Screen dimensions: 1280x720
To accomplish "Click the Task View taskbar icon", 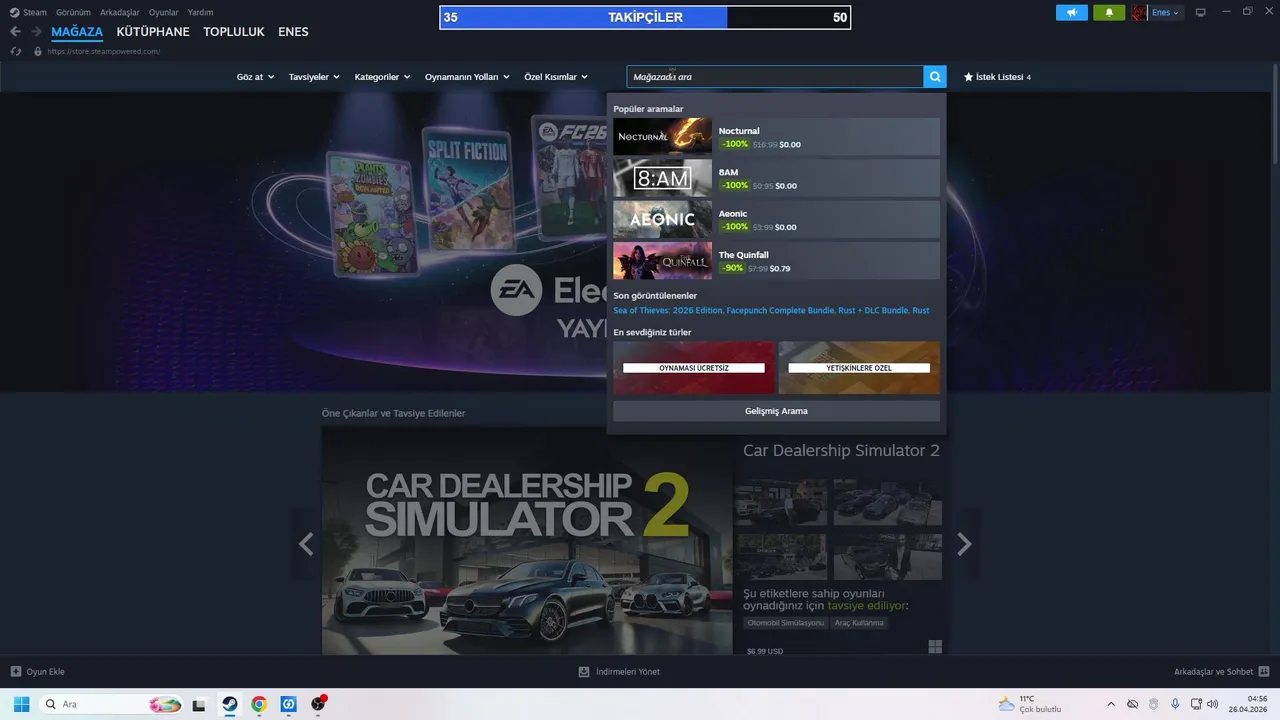I will [x=199, y=704].
